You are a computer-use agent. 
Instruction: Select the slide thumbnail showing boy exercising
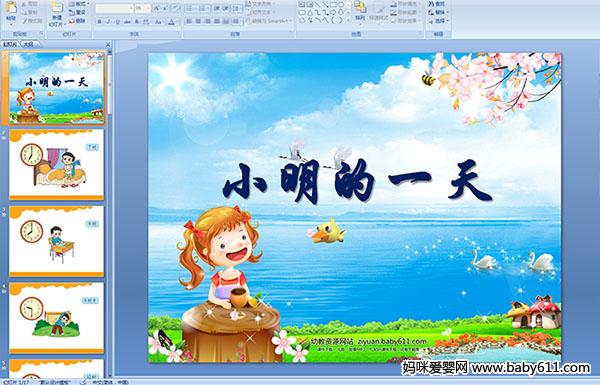tap(57, 318)
